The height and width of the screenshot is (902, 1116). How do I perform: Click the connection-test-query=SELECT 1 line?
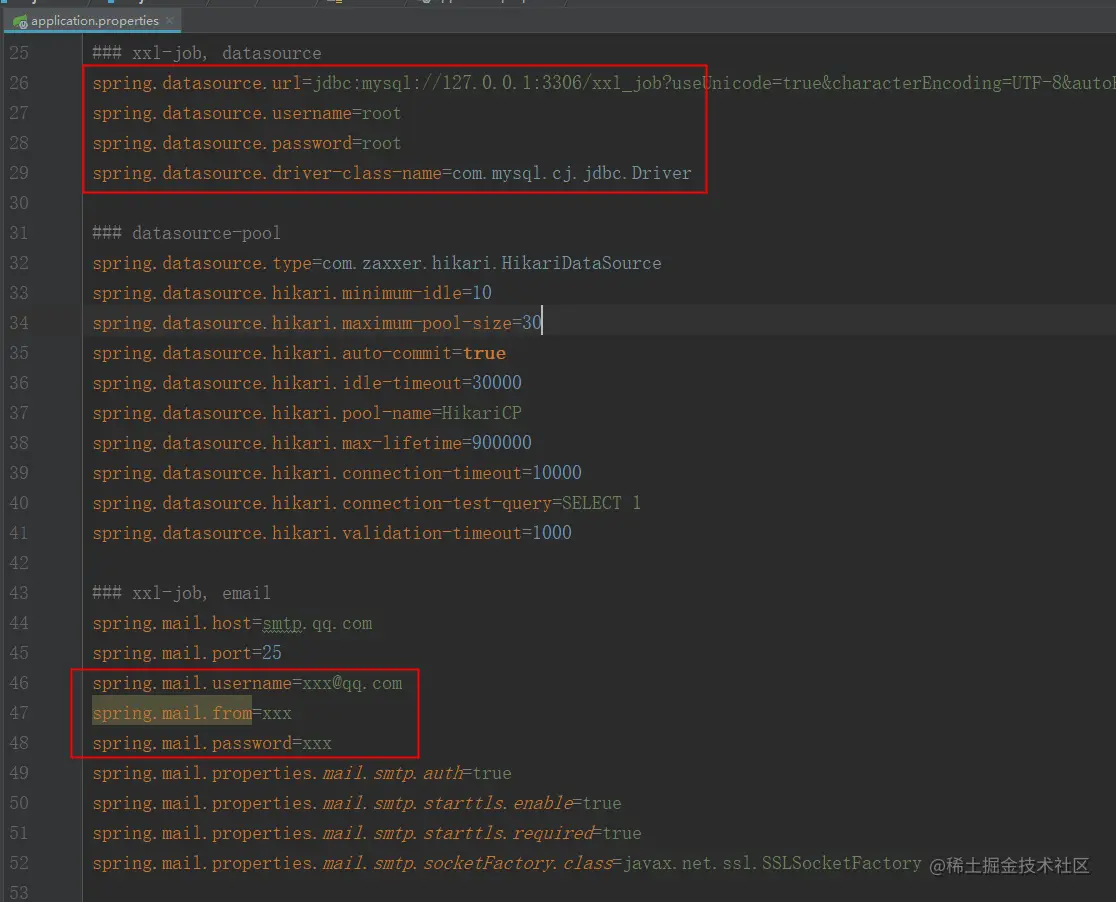point(367,503)
